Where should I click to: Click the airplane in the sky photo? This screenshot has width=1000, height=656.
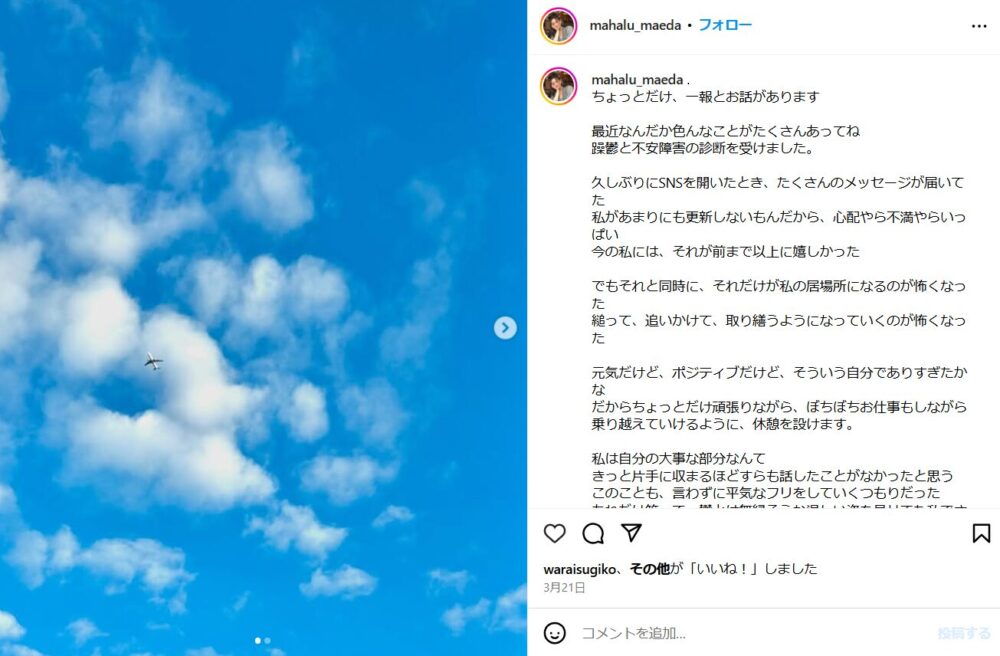[153, 361]
